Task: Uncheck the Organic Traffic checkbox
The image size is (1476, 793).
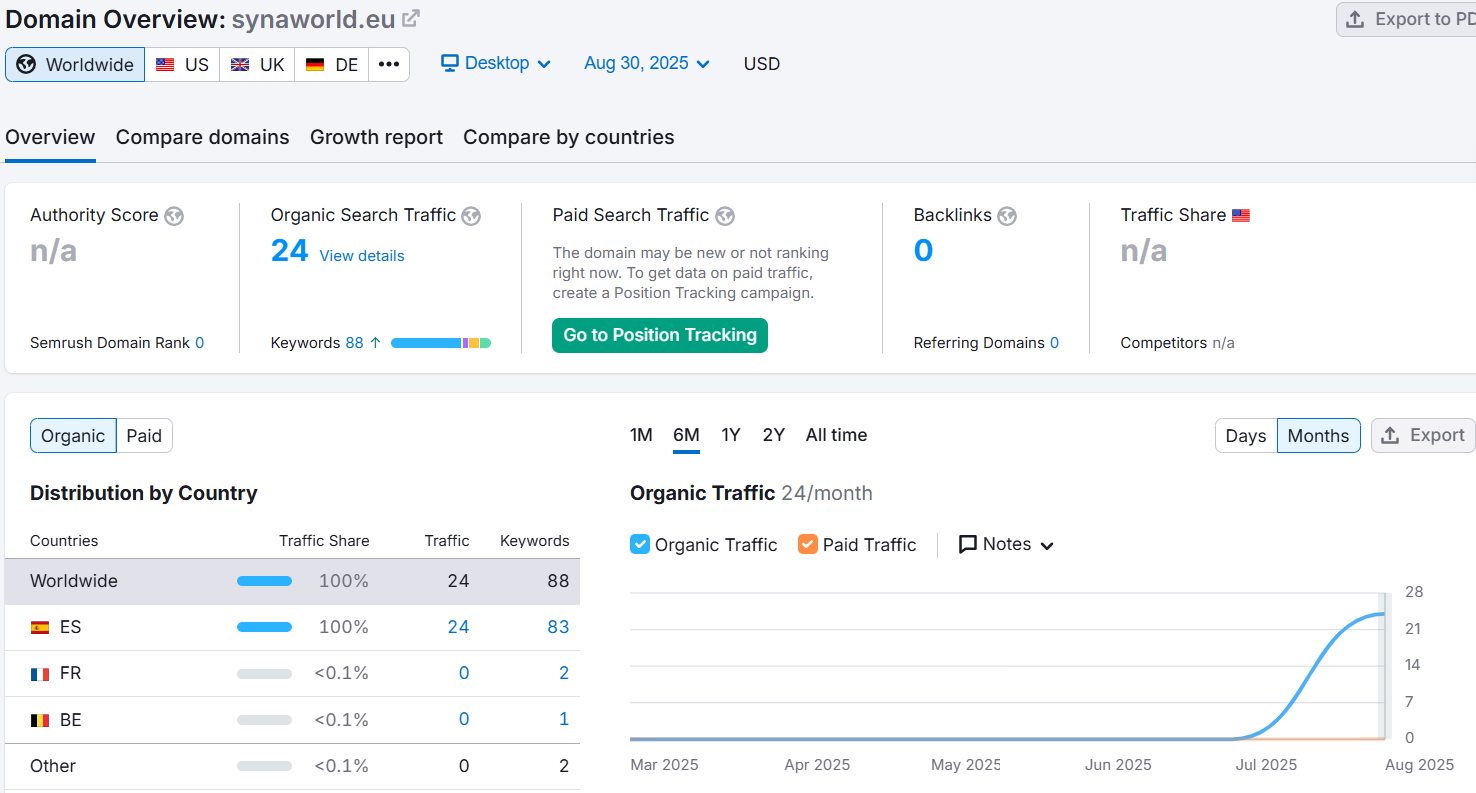Action: (640, 544)
